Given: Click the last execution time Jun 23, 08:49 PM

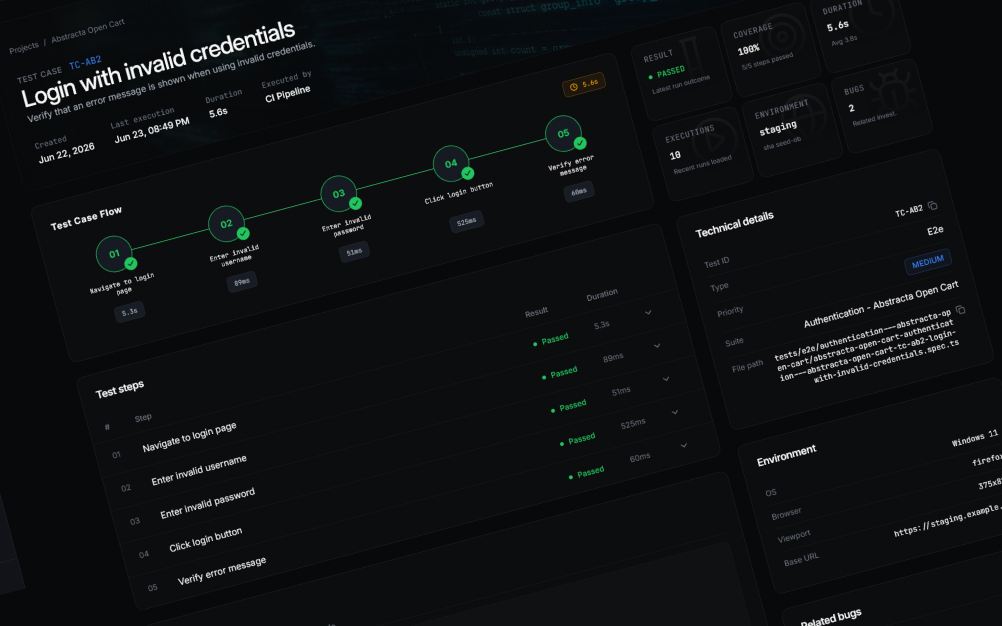Looking at the screenshot, I should coord(152,130).
